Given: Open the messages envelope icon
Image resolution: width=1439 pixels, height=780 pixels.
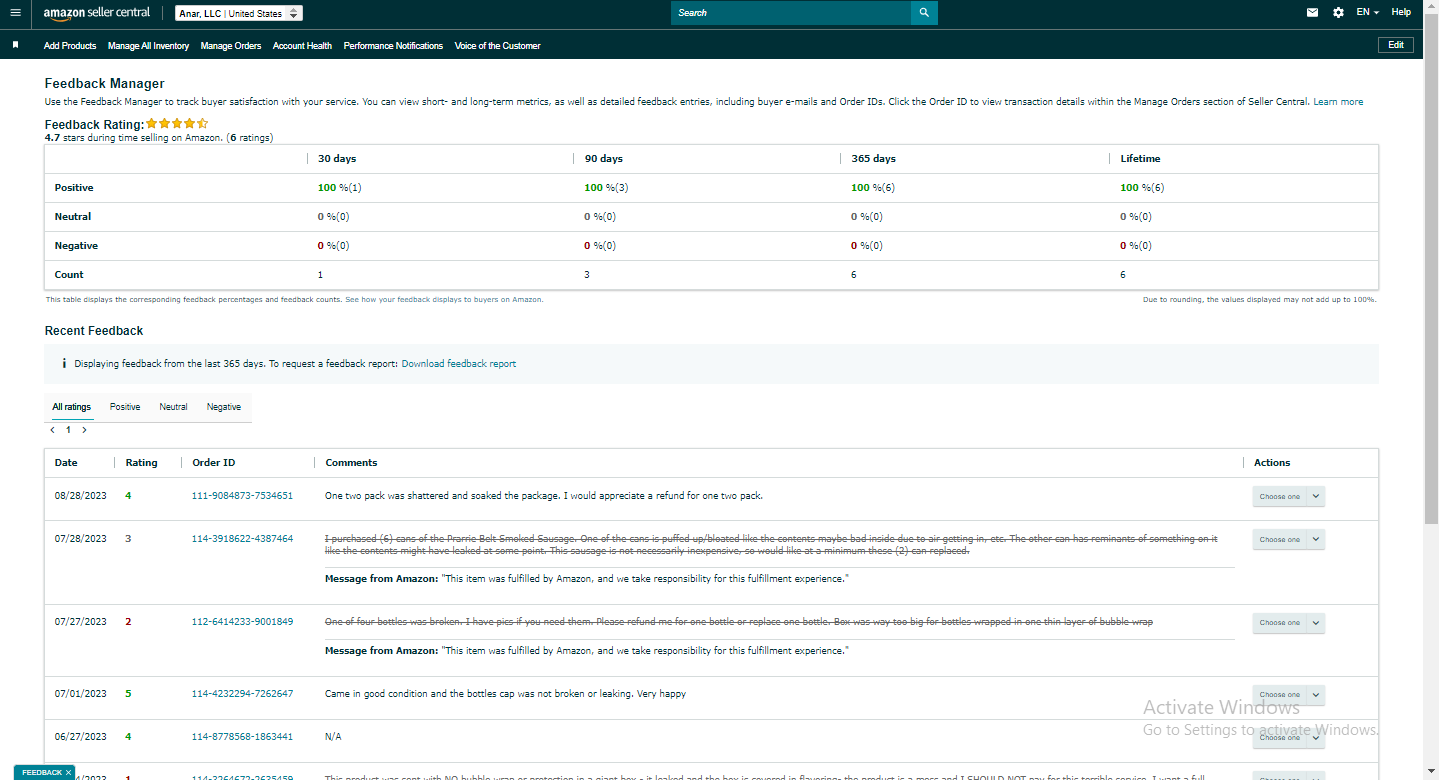Looking at the screenshot, I should 1313,13.
